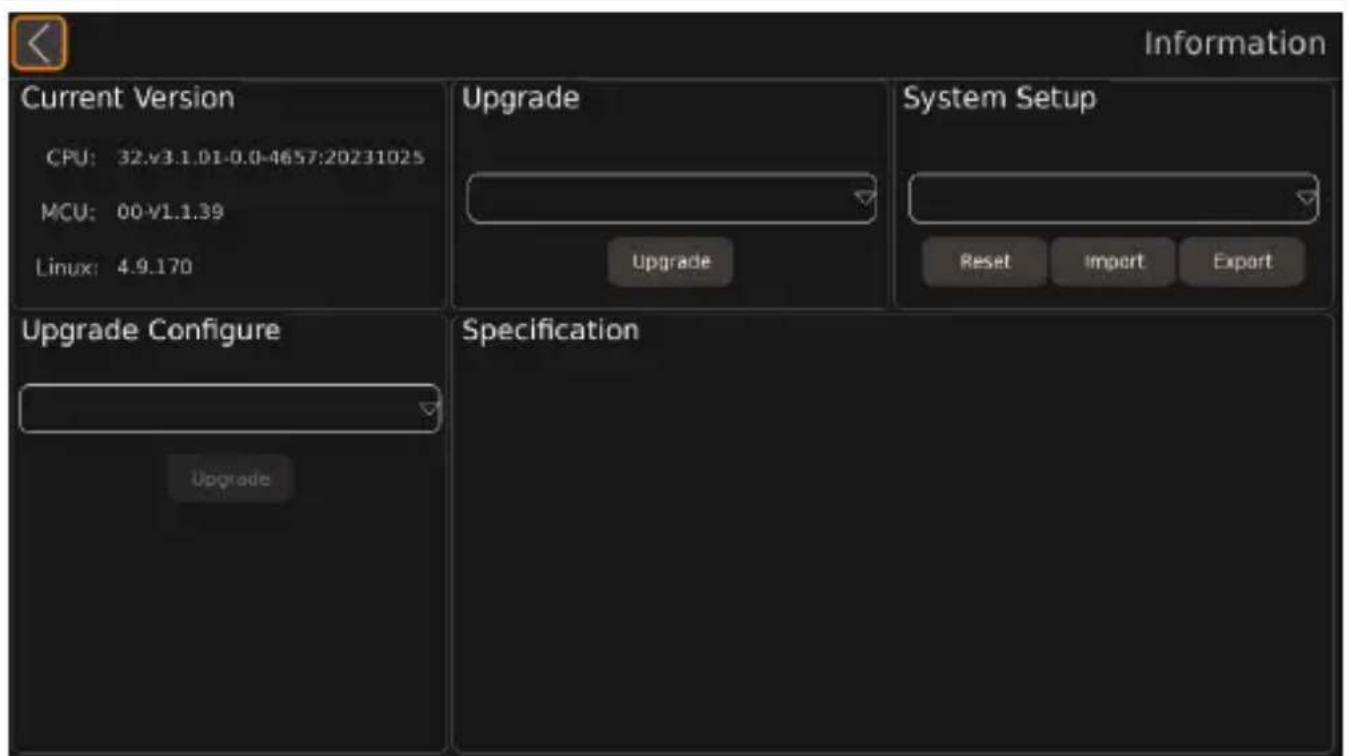Click the Upgrade Configure heading
Image resolution: width=1348 pixels, height=756 pixels.
point(151,331)
